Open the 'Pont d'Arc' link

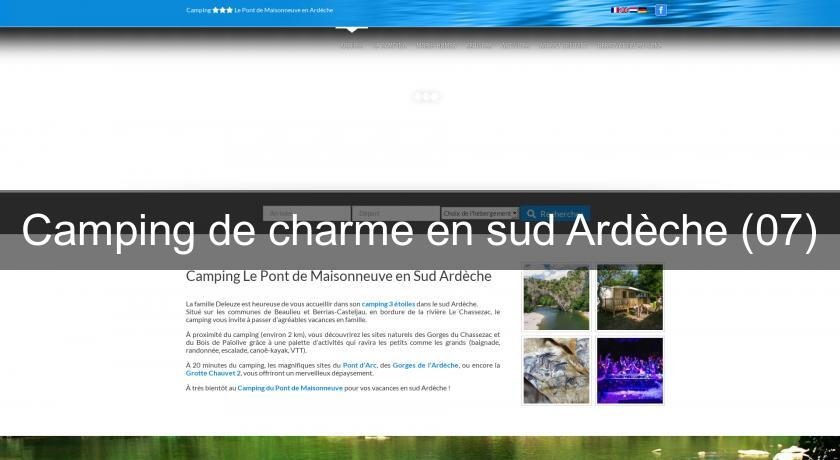click(x=359, y=365)
